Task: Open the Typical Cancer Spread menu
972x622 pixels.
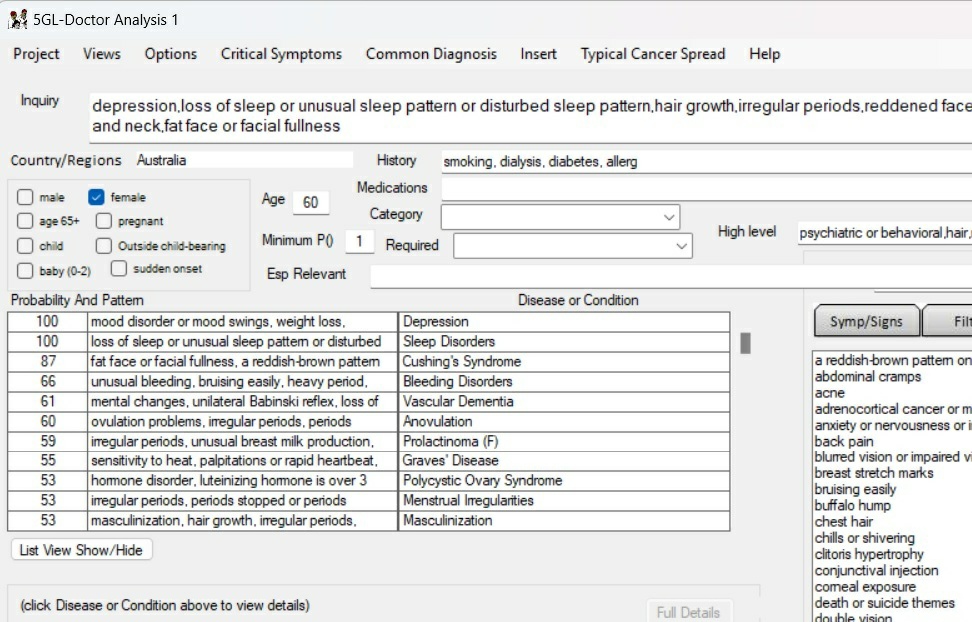Action: click(652, 54)
